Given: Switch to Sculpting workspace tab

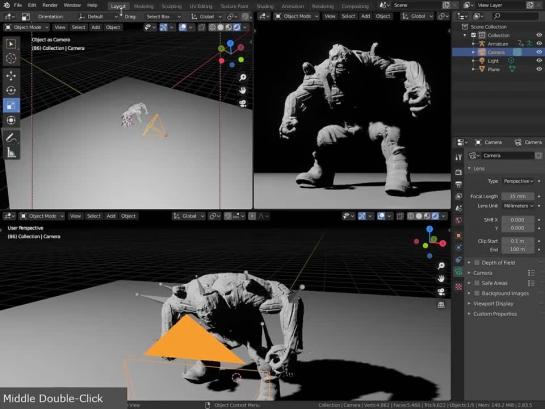Looking at the screenshot, I should [x=172, y=6].
